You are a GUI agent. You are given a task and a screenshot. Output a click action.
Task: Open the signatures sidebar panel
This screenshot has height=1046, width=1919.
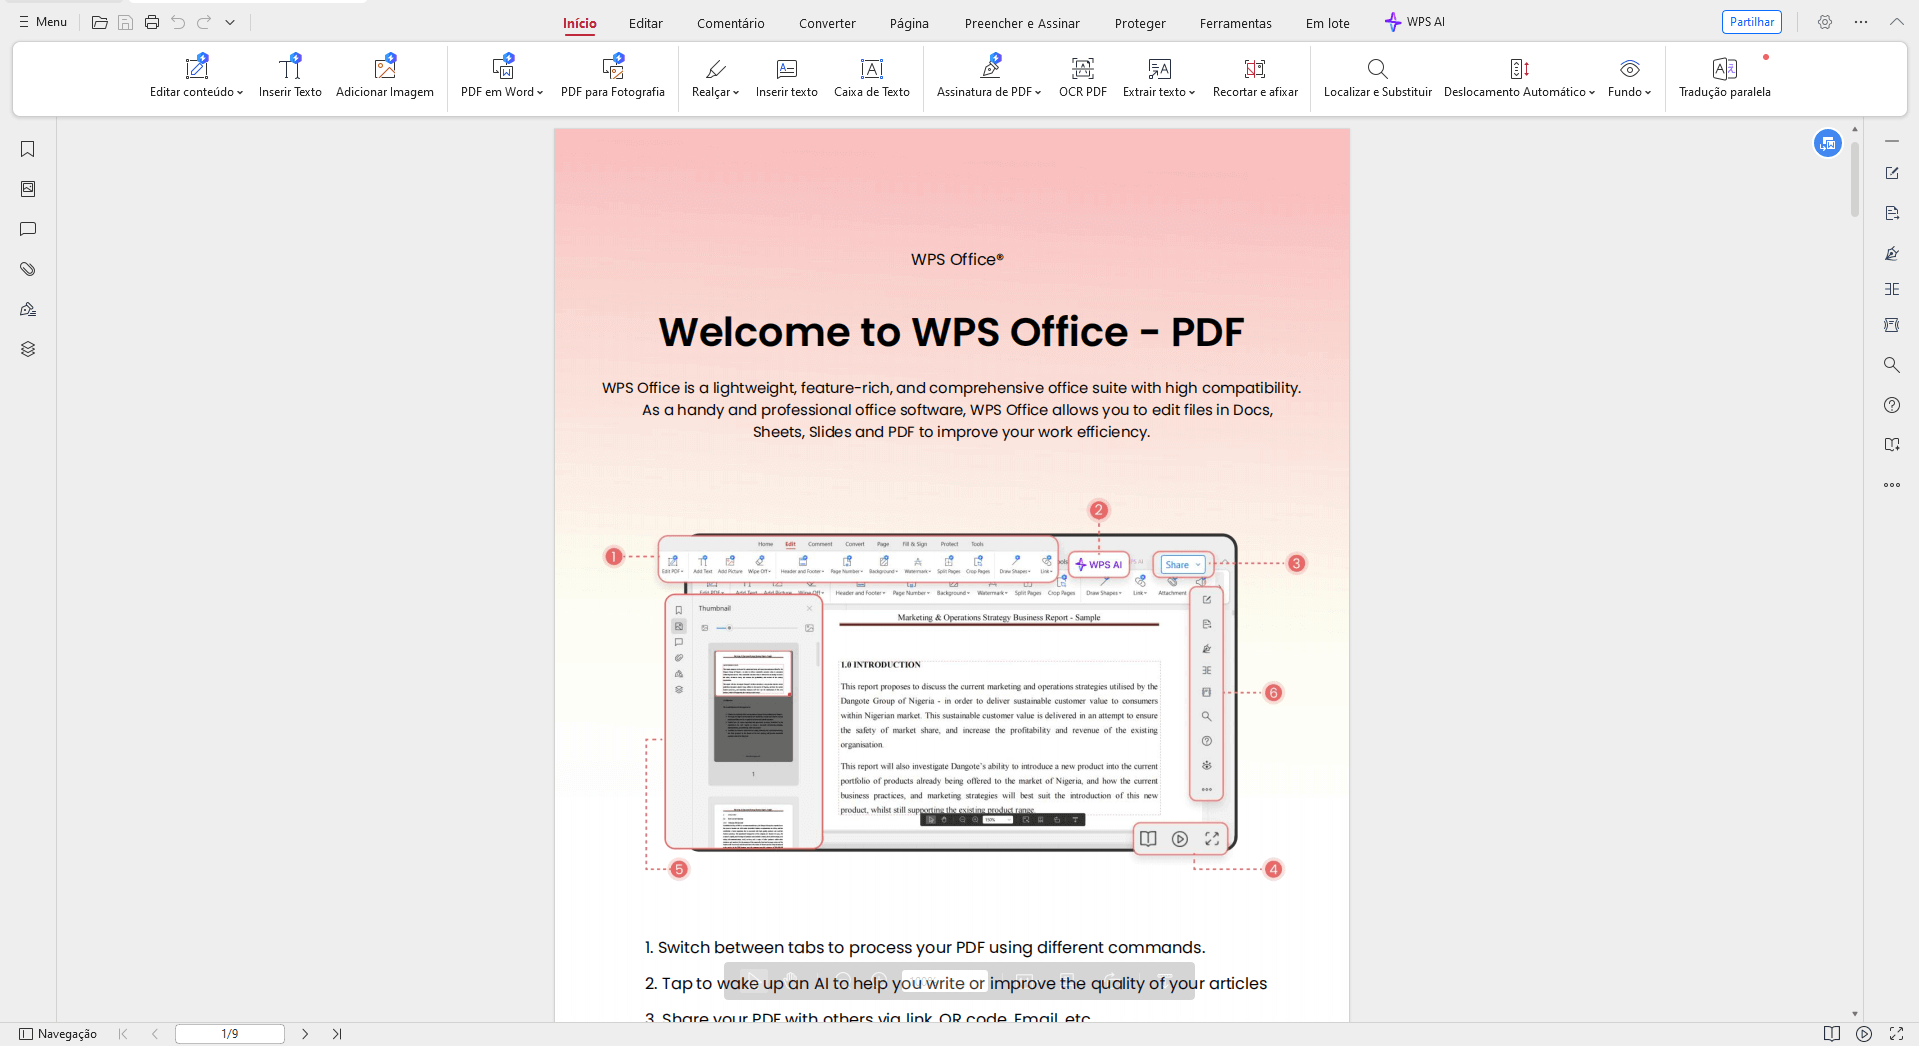pyautogui.click(x=28, y=309)
